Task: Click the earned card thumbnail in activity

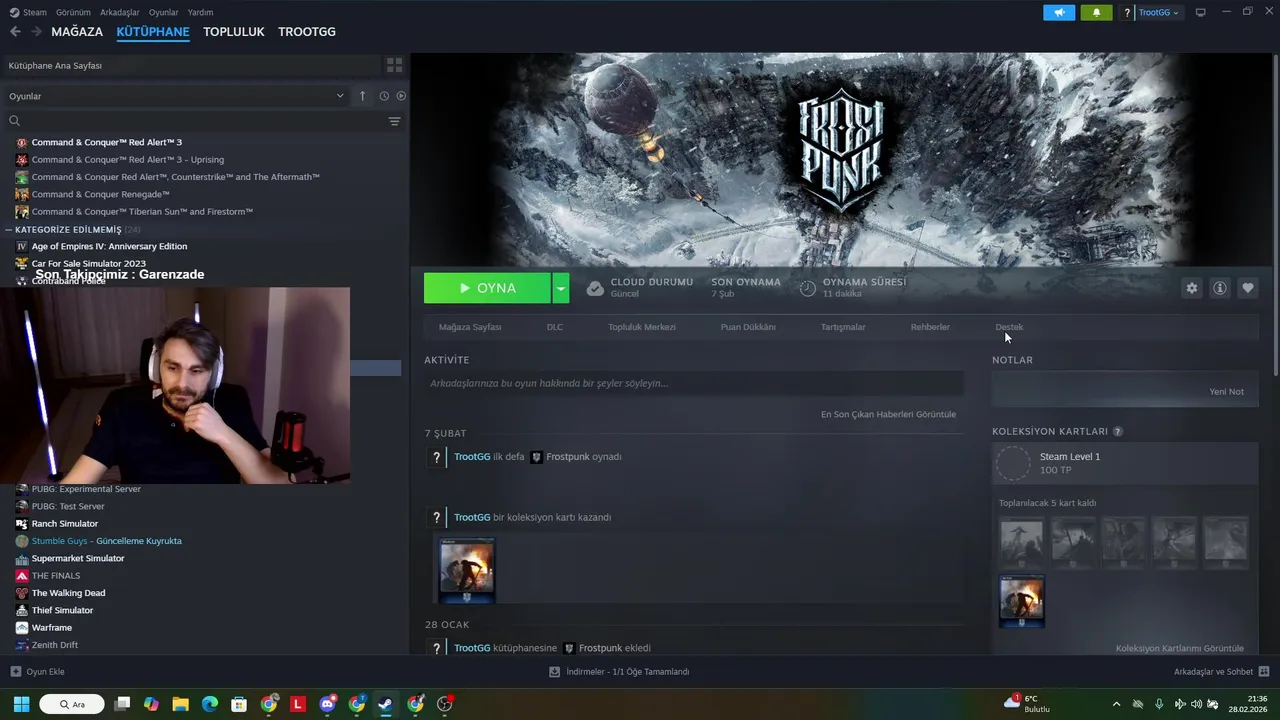Action: click(x=467, y=570)
